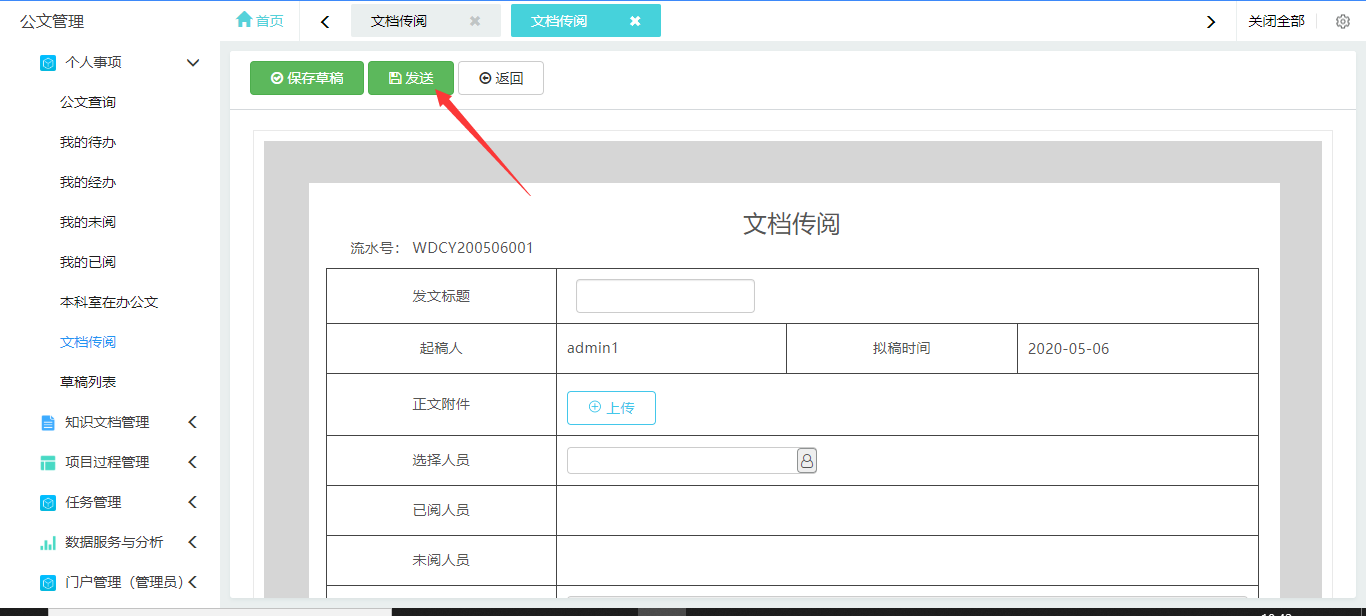Image resolution: width=1366 pixels, height=616 pixels.
Task: Open 草稿列表 in the sidebar
Action: [88, 382]
